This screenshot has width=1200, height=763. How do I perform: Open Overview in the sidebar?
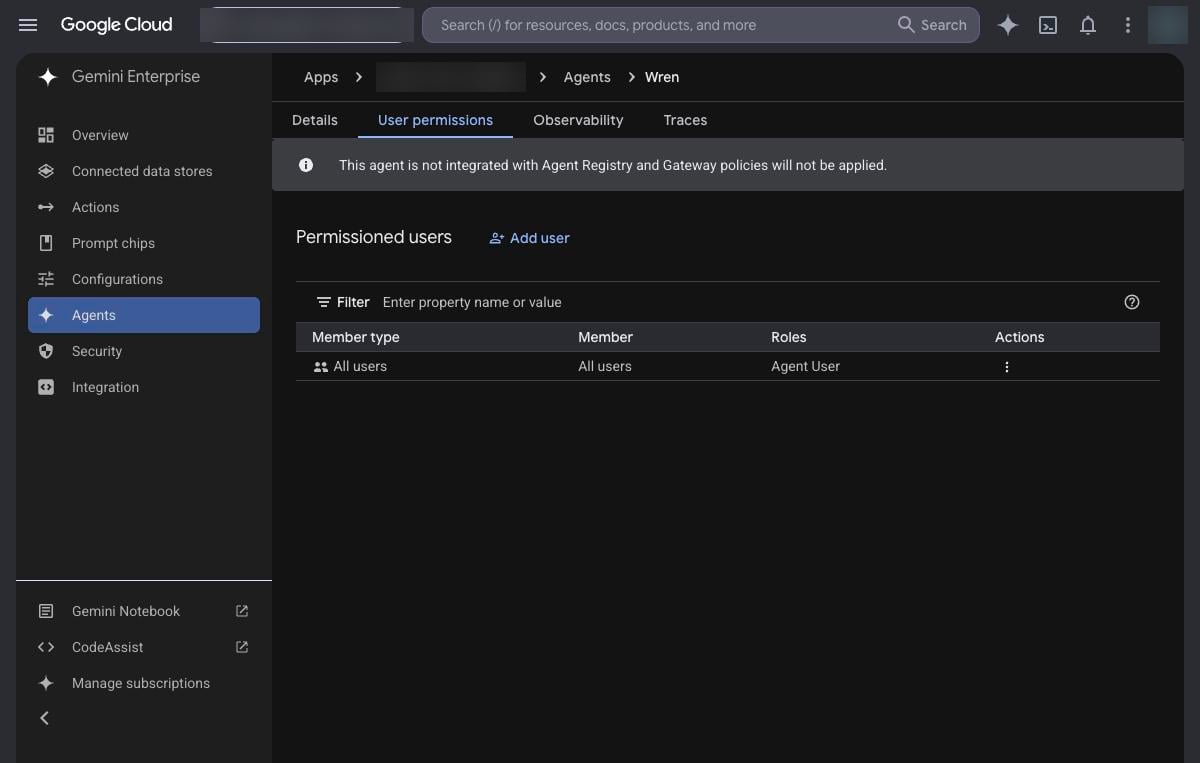pos(144,135)
